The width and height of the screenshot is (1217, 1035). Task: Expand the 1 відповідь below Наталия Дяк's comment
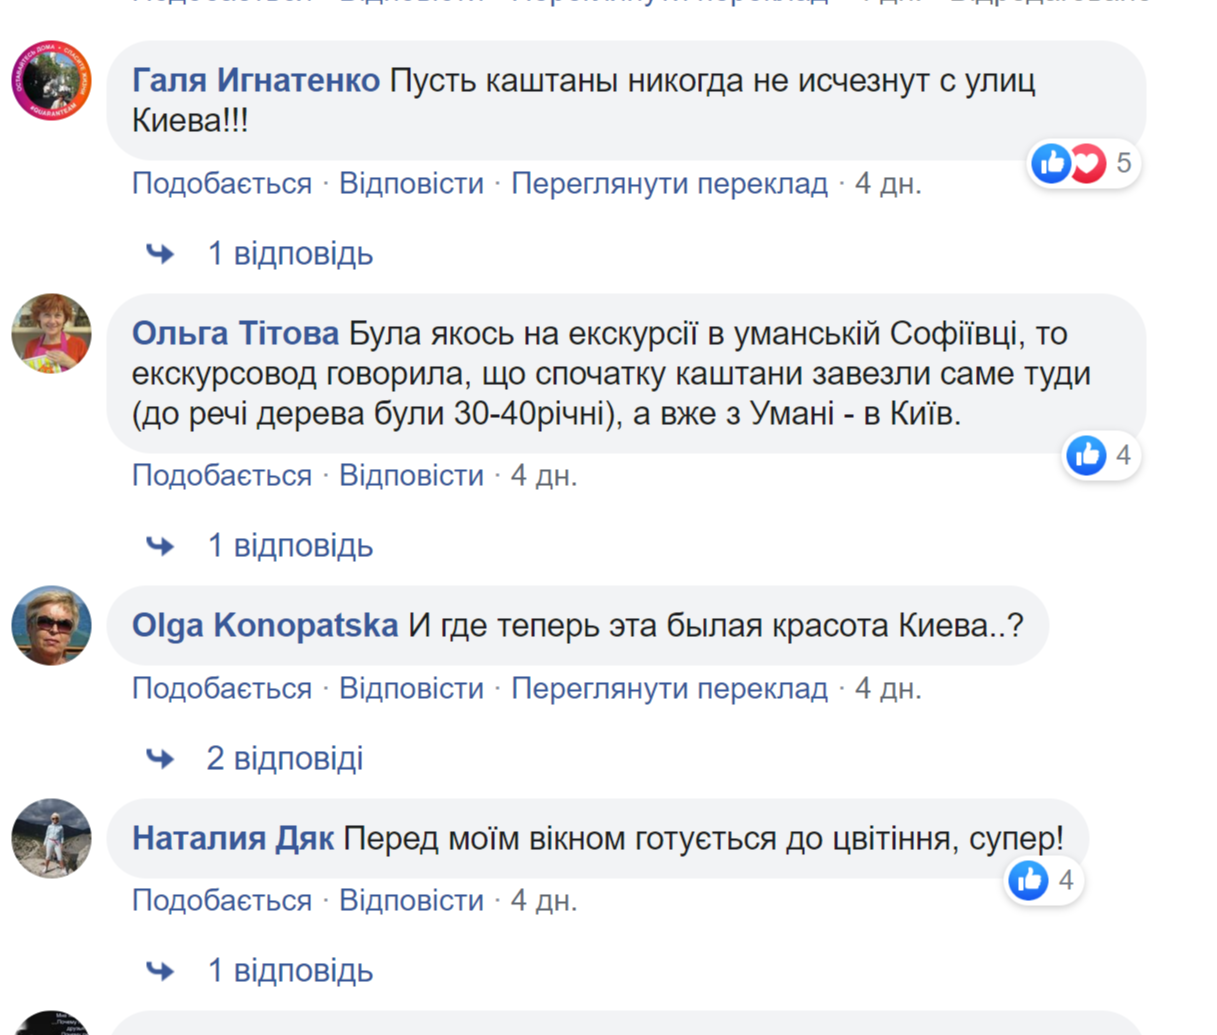tap(292, 969)
